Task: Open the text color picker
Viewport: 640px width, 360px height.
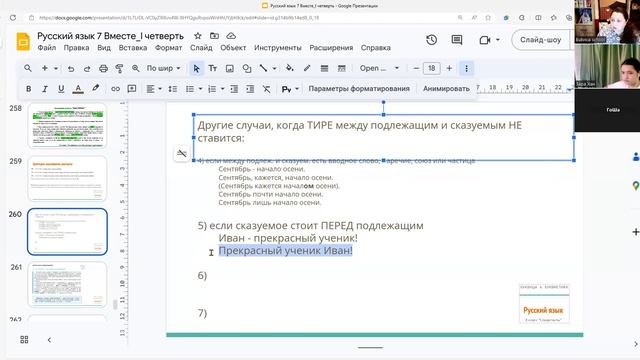Action: [78, 89]
